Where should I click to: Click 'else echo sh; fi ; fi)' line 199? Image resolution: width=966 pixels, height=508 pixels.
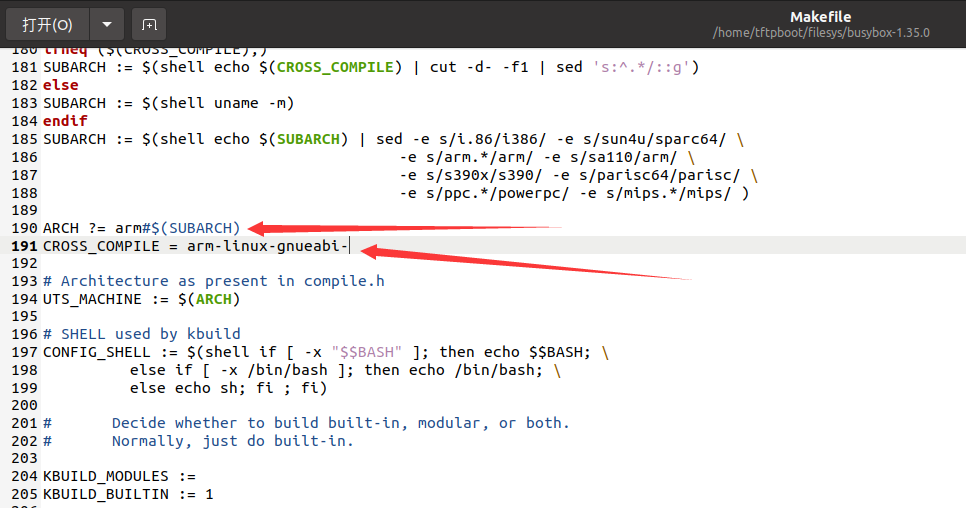(228, 388)
